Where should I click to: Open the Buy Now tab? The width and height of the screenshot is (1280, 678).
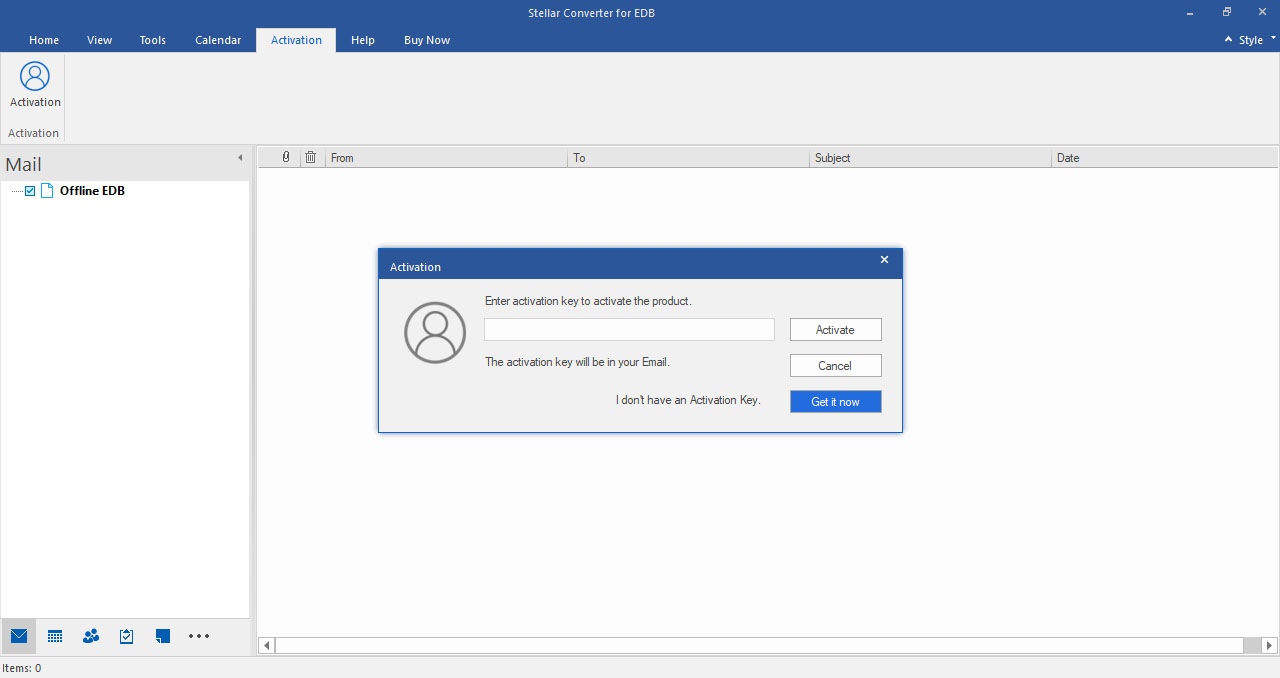(427, 40)
